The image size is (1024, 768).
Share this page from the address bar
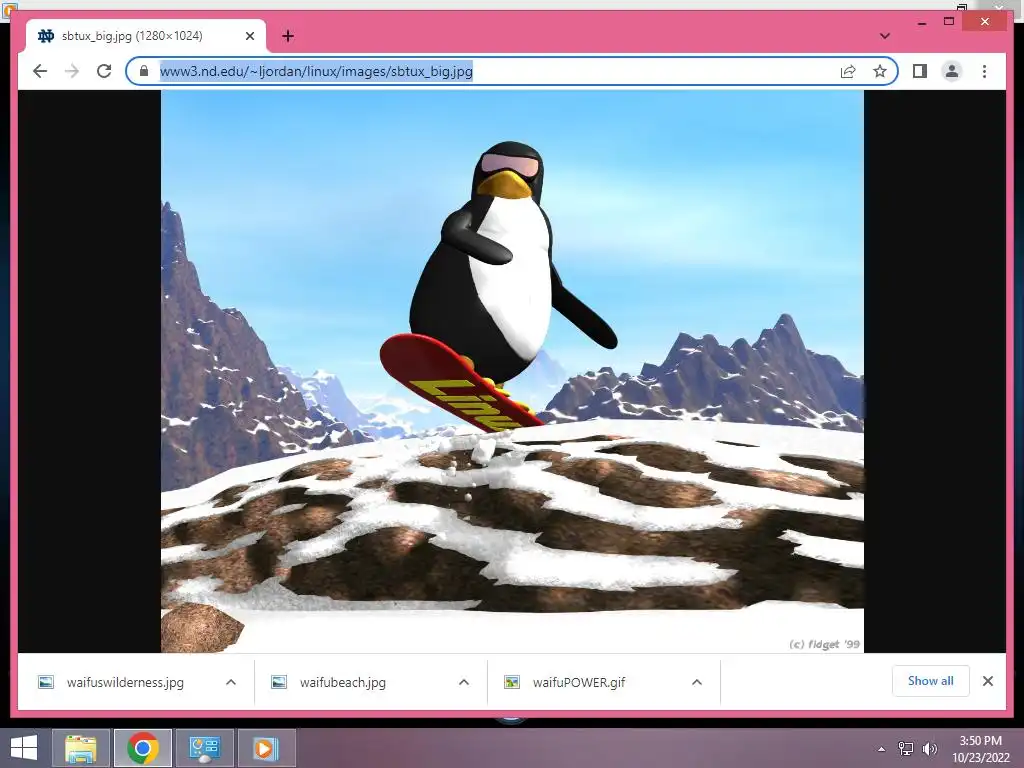848,71
